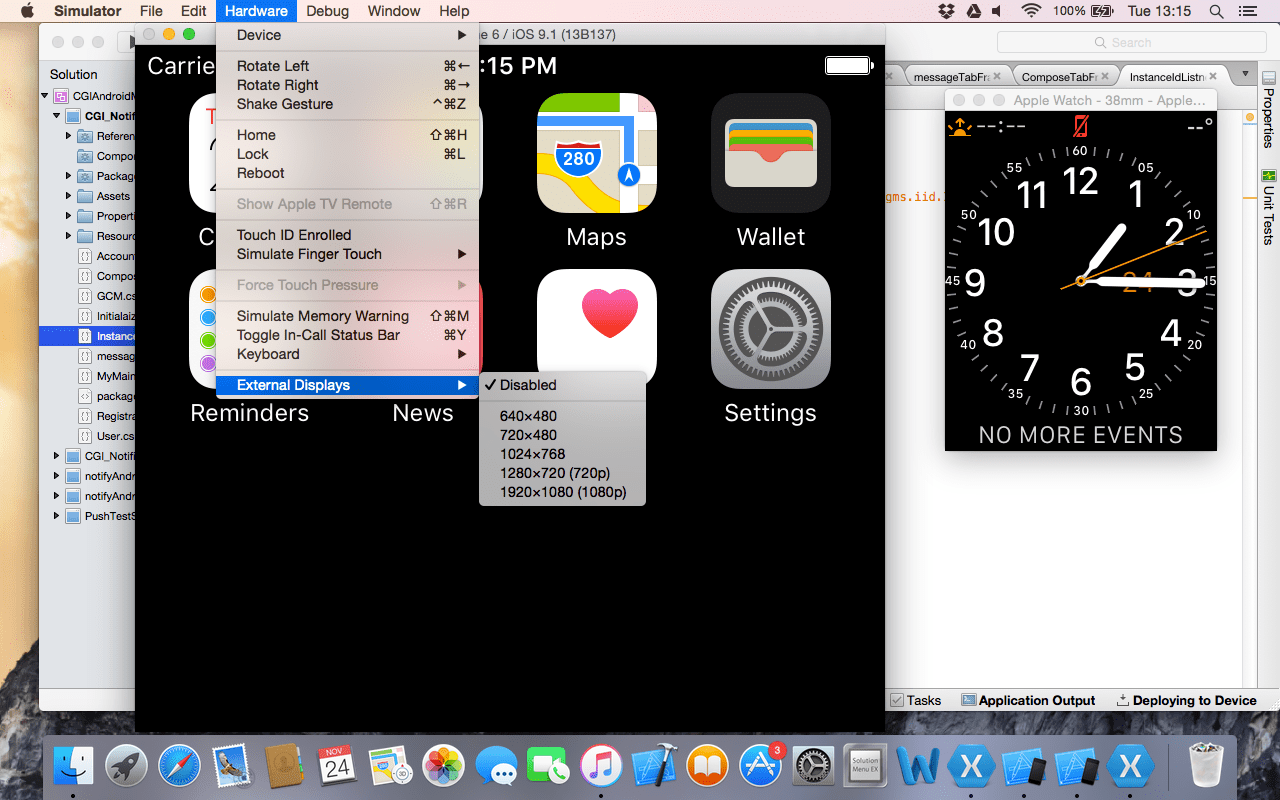Image resolution: width=1280 pixels, height=800 pixels.
Task: Open the Keyboard submenu
Action: click(347, 354)
